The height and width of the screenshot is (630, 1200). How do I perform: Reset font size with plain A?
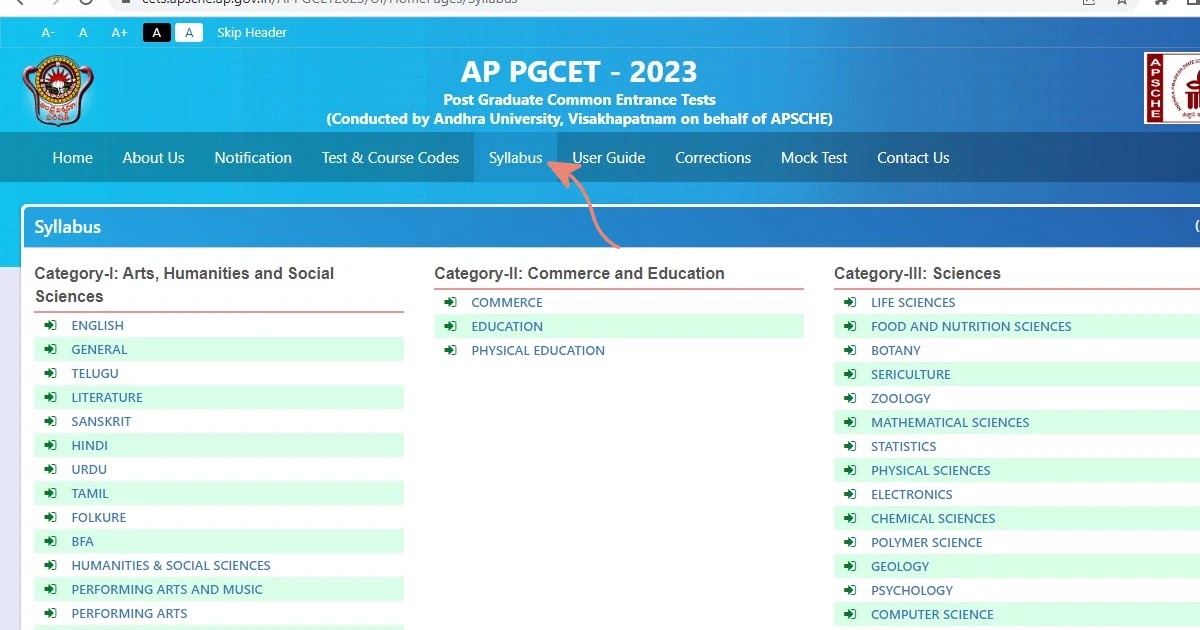click(83, 33)
